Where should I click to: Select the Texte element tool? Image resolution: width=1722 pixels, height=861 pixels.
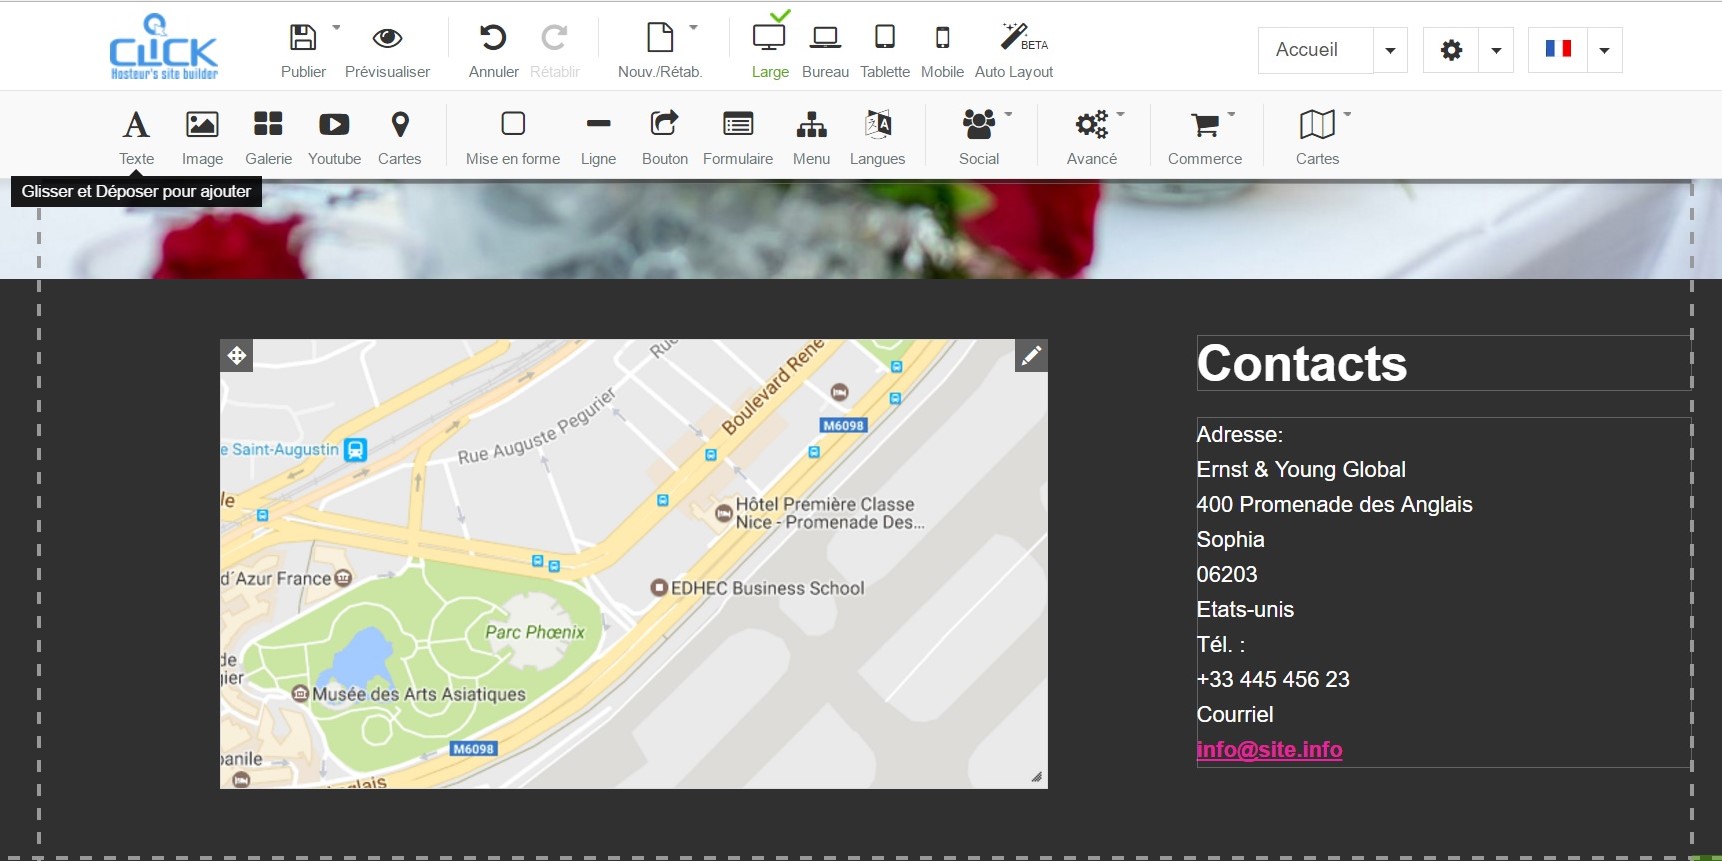136,137
